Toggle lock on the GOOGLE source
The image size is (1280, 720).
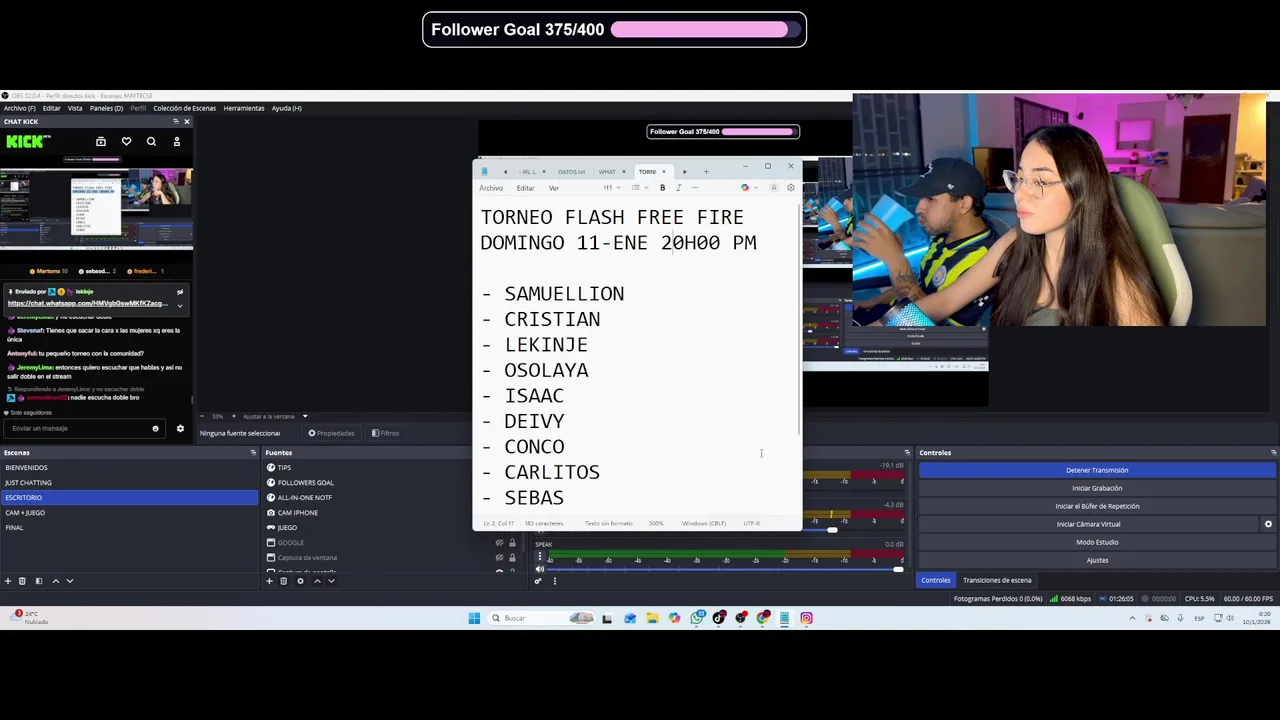[512, 543]
